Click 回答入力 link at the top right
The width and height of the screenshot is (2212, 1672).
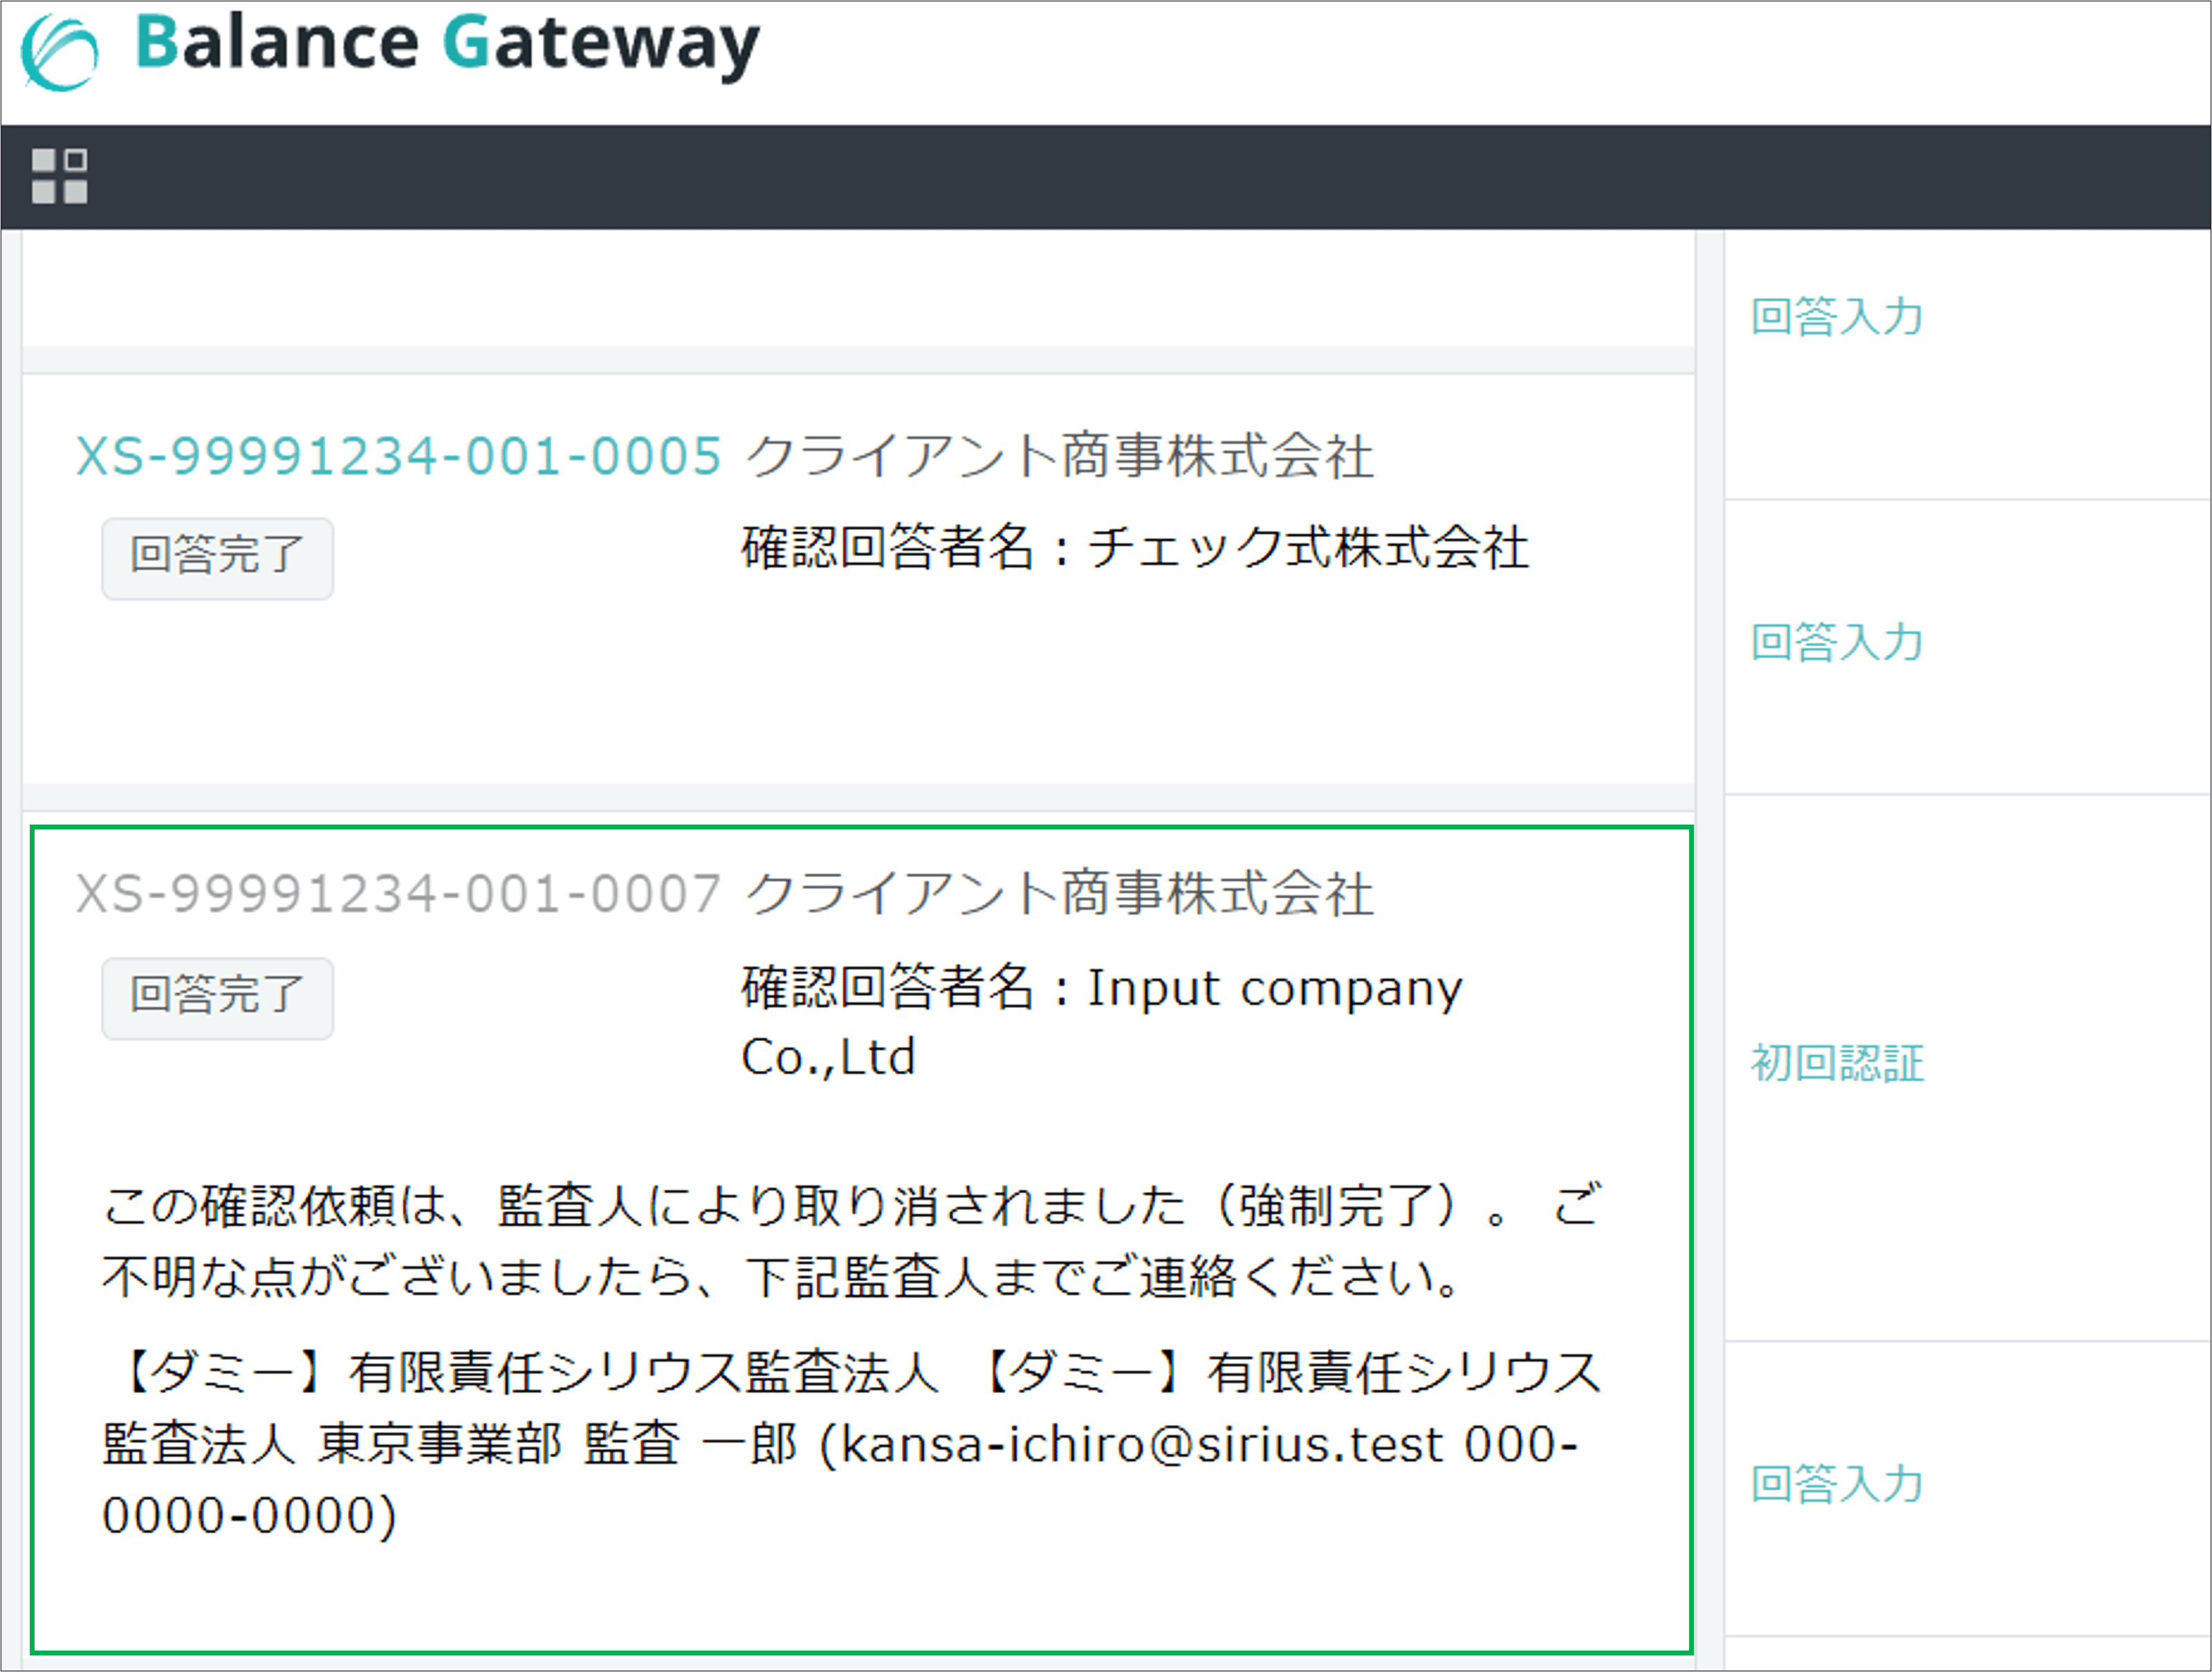[1837, 316]
